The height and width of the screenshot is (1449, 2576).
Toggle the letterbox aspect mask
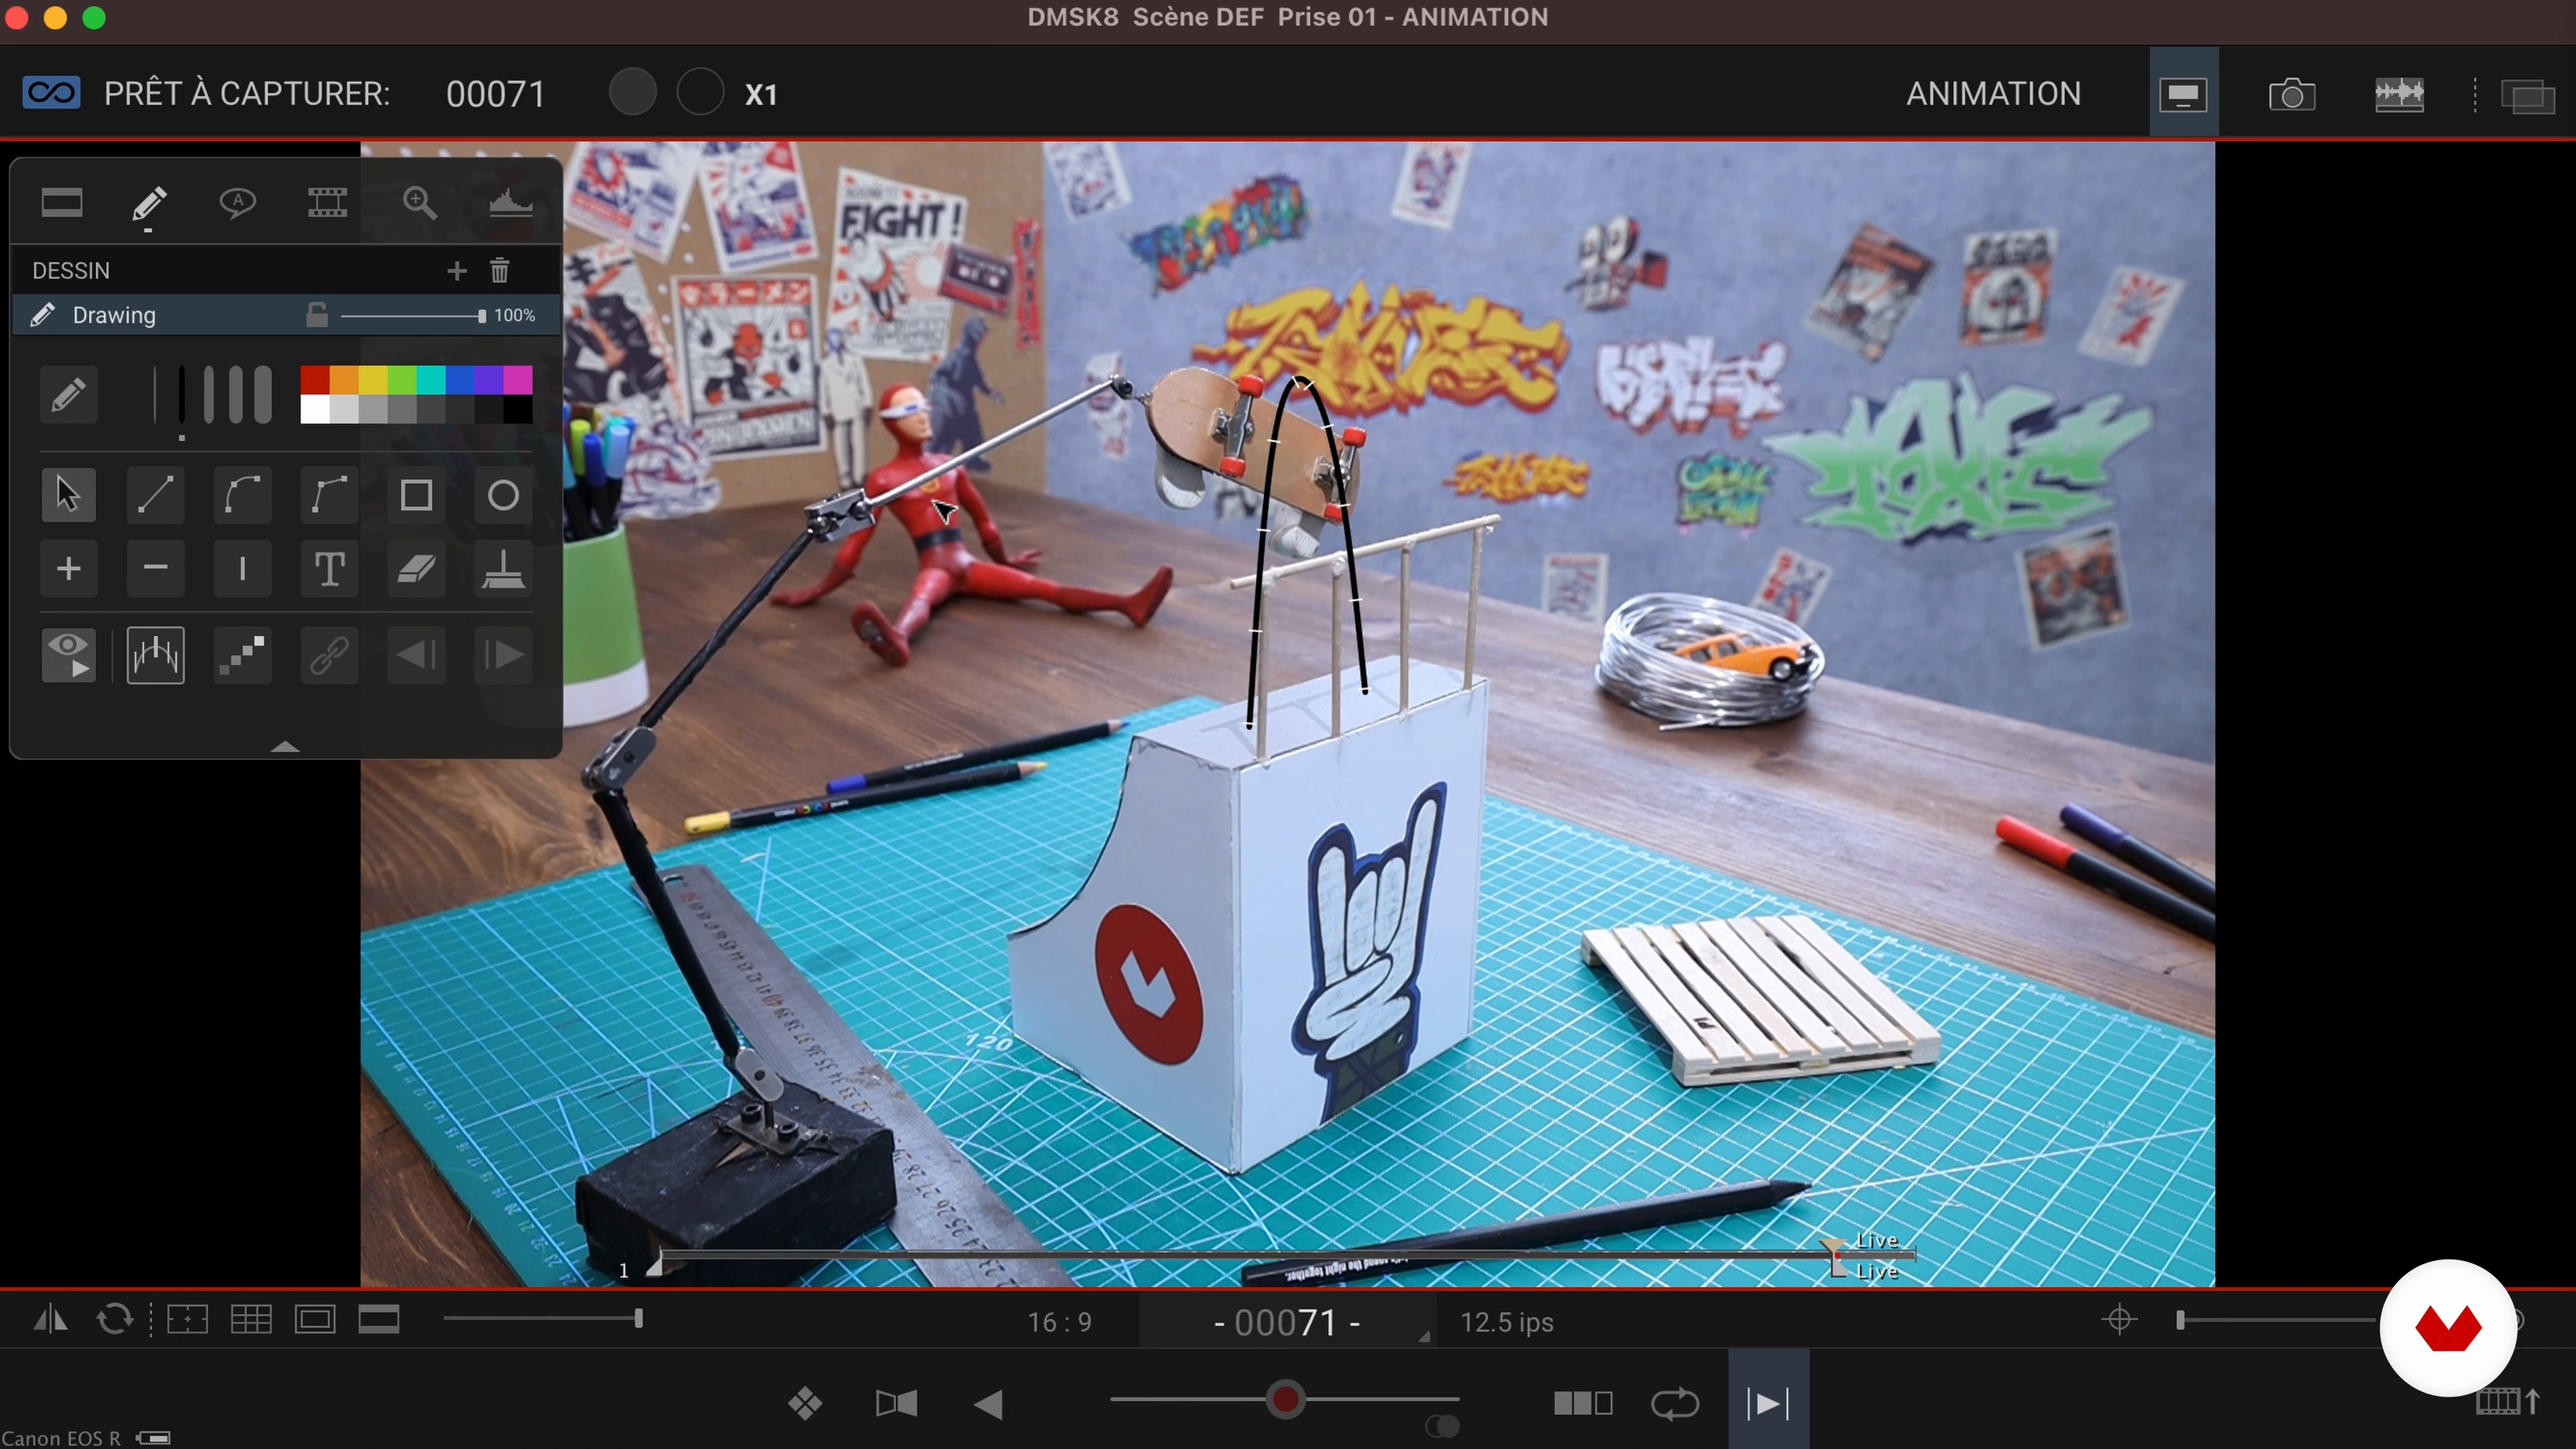click(x=379, y=1320)
